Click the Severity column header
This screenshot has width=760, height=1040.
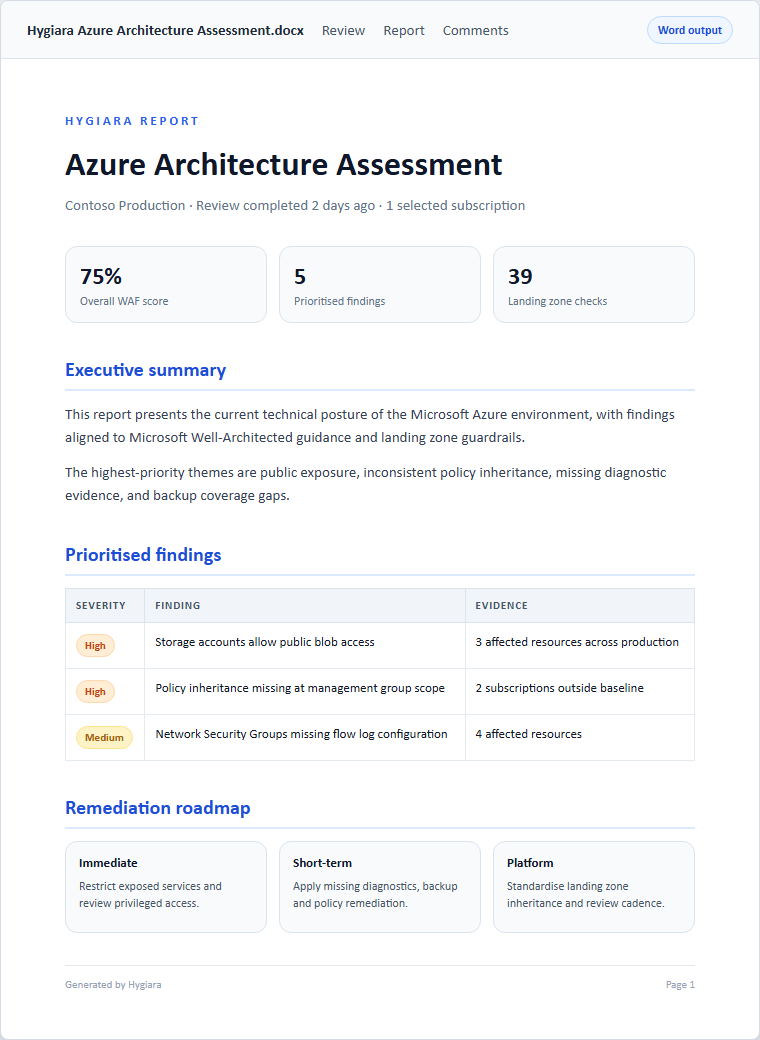(101, 606)
